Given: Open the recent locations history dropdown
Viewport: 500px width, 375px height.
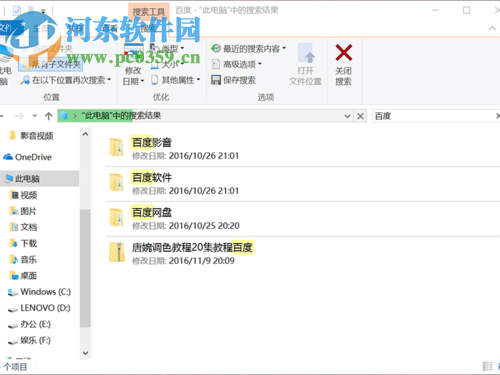Looking at the screenshot, I should pyautogui.click(x=35, y=116).
